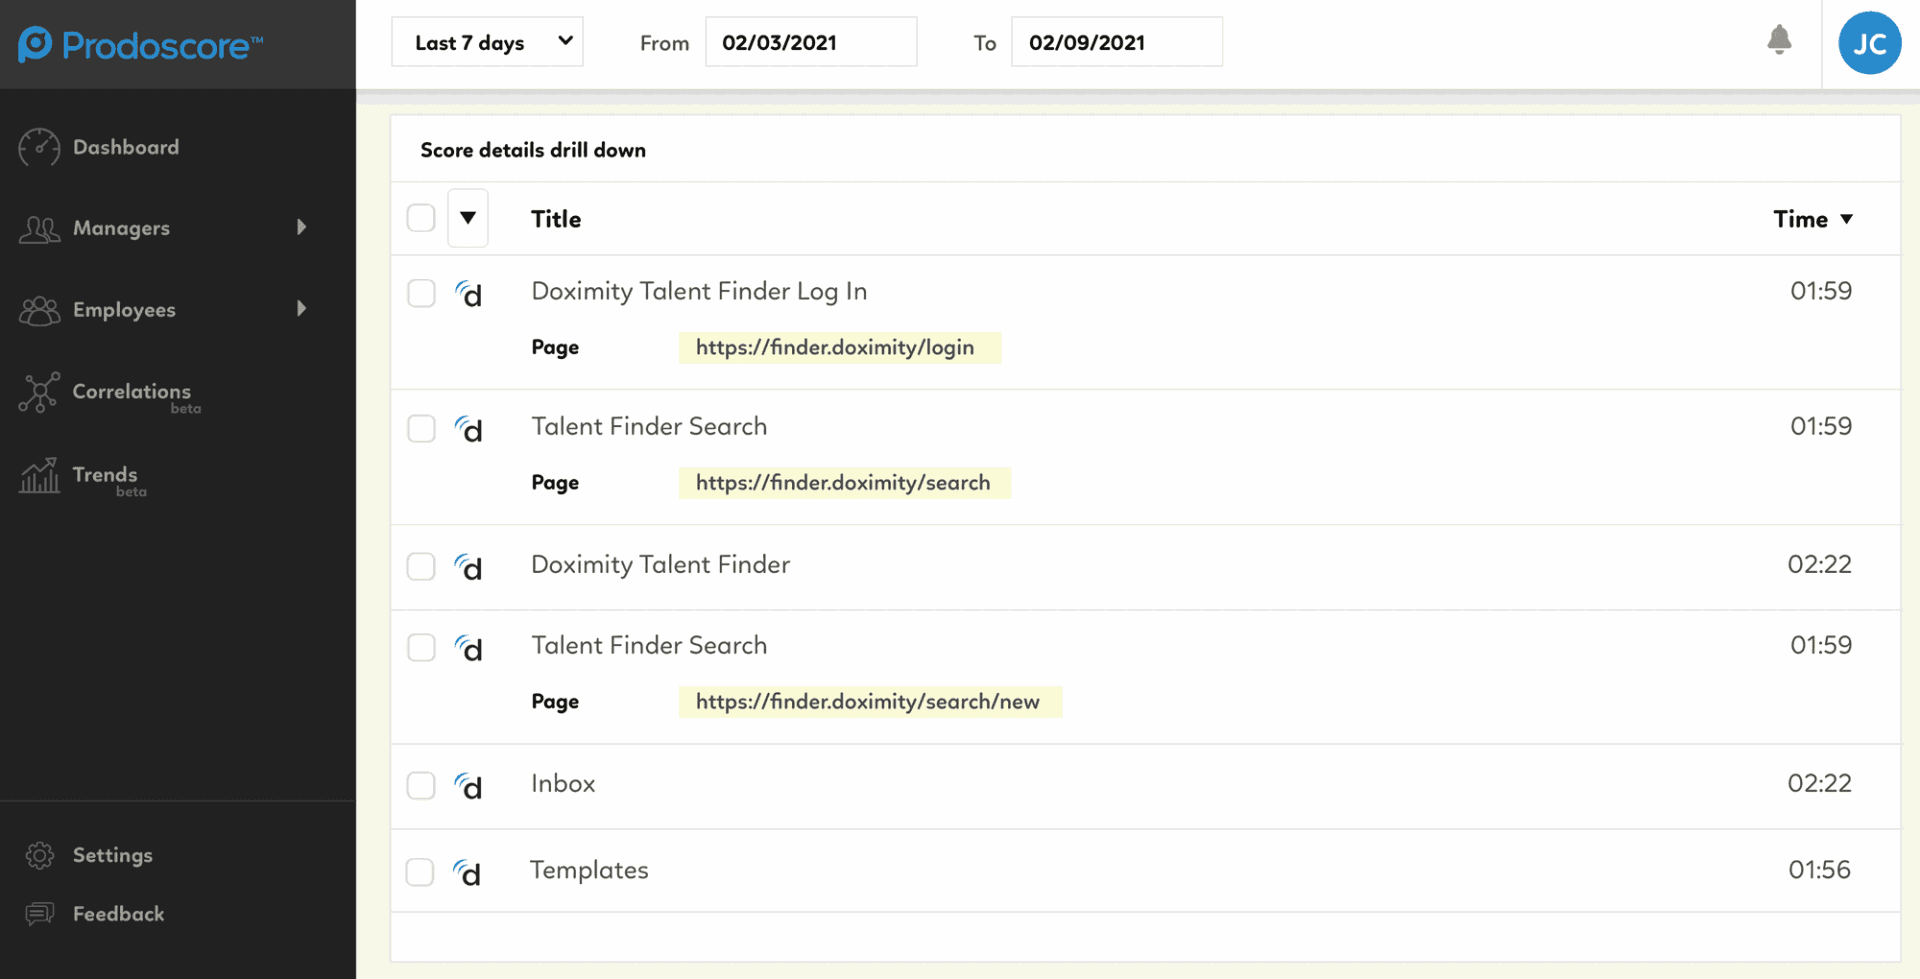
Task: Open notifications bell
Action: click(x=1779, y=40)
